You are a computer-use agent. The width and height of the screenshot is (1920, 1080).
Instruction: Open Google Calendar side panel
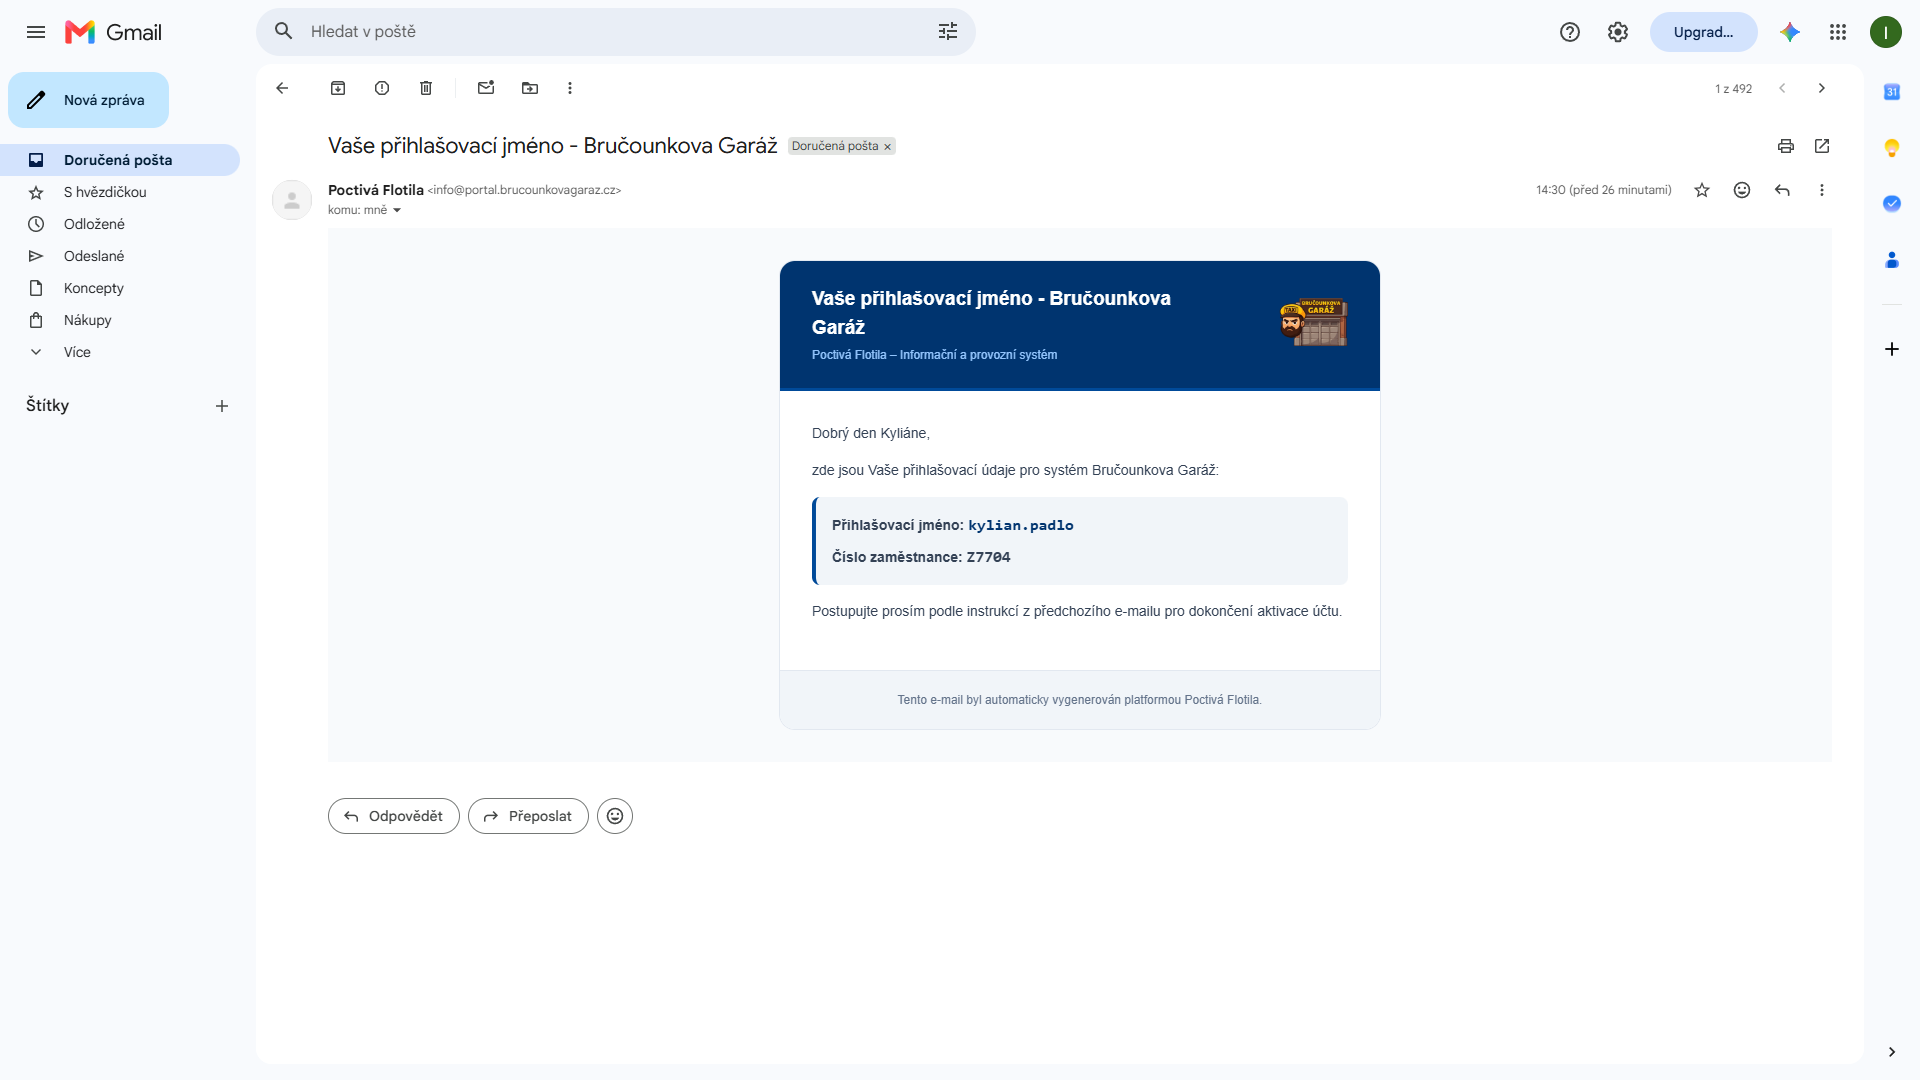pyautogui.click(x=1892, y=92)
